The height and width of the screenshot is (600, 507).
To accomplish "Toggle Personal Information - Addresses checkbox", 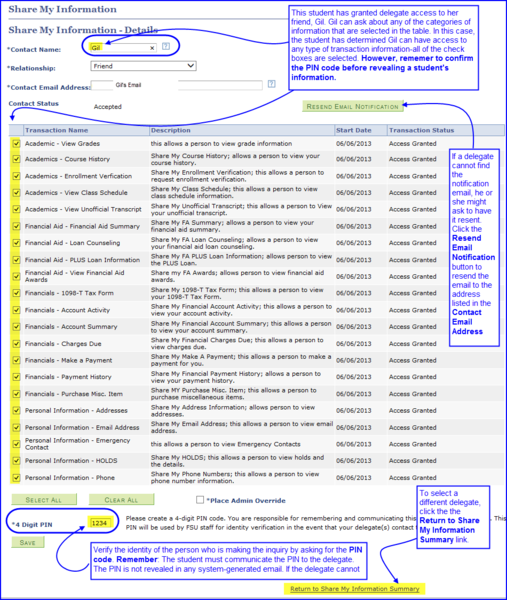I will pyautogui.click(x=16, y=411).
